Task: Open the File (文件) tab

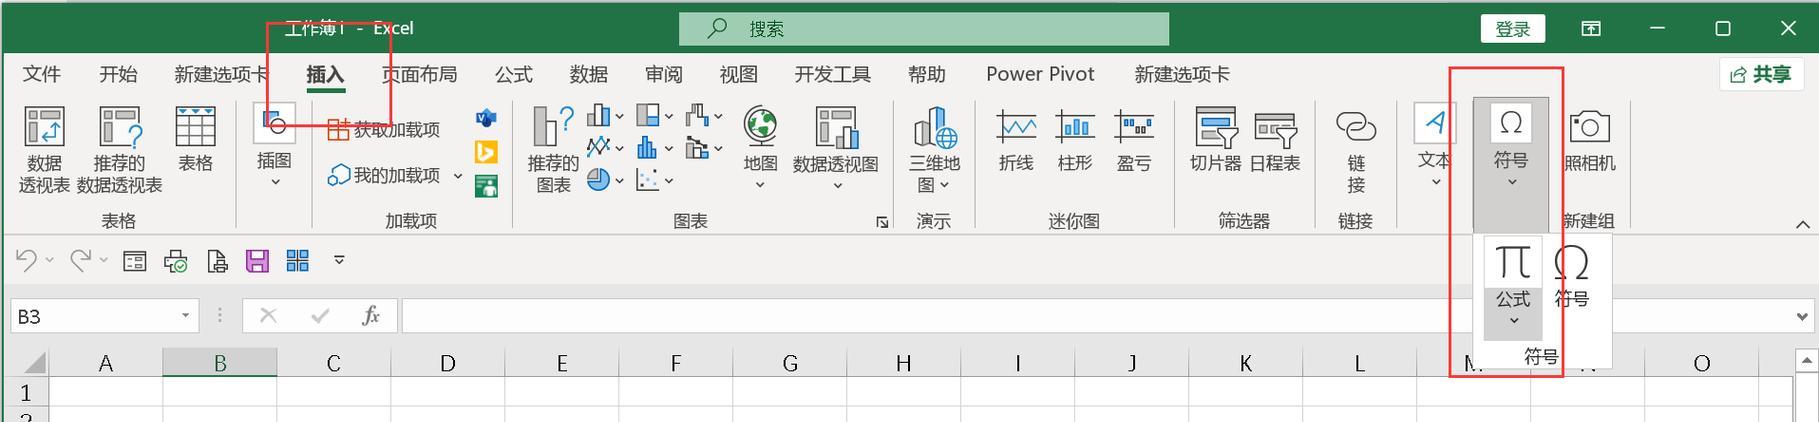Action: point(42,75)
